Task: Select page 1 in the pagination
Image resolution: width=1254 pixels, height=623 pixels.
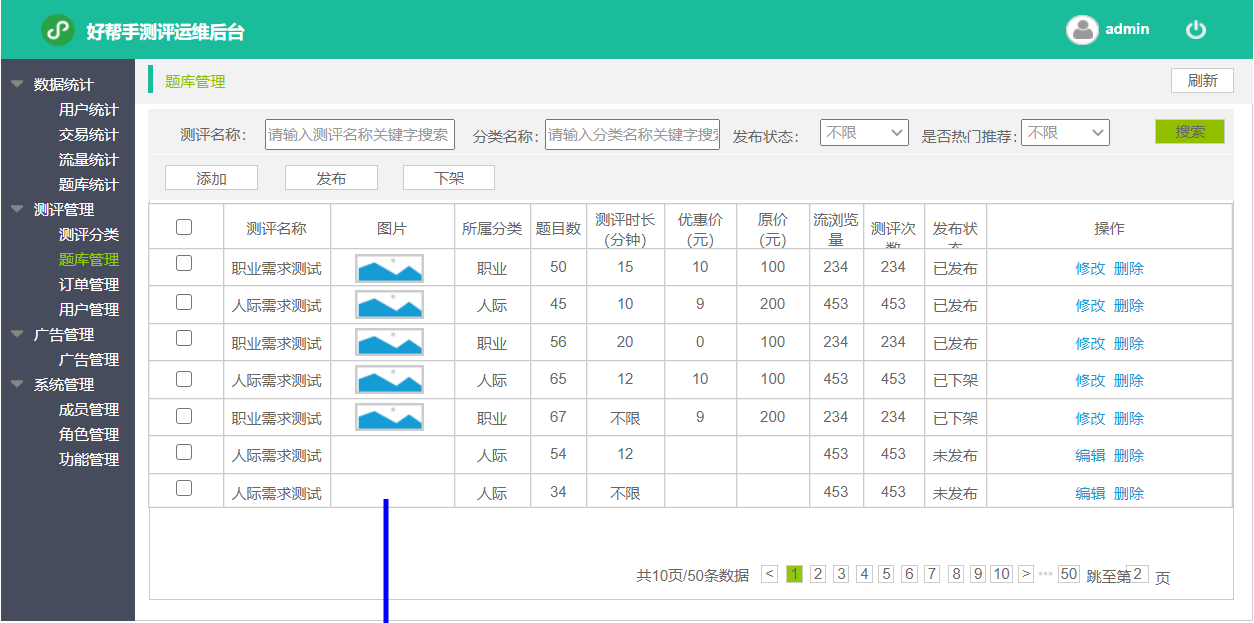Action: coord(794,574)
